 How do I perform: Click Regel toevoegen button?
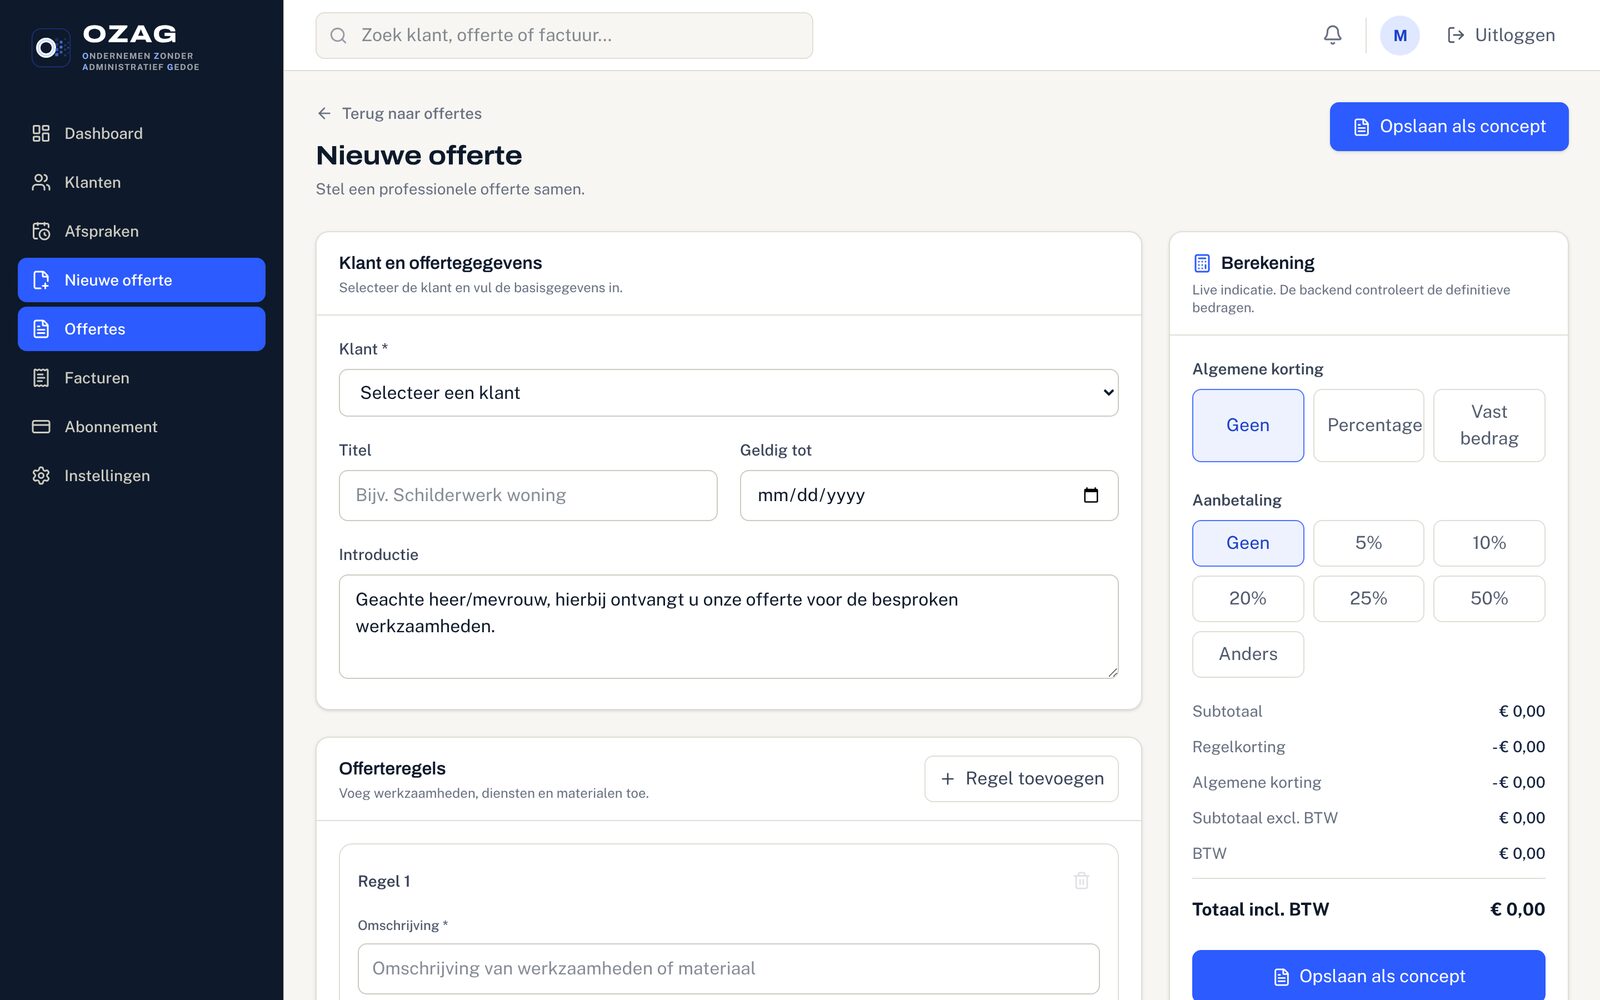pos(1021,779)
